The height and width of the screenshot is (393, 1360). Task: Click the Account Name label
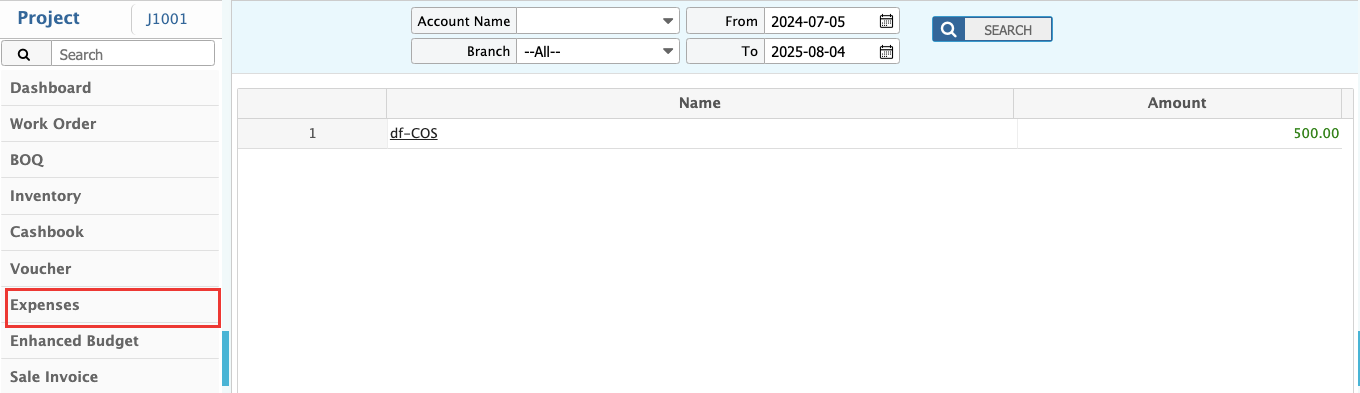click(x=464, y=21)
